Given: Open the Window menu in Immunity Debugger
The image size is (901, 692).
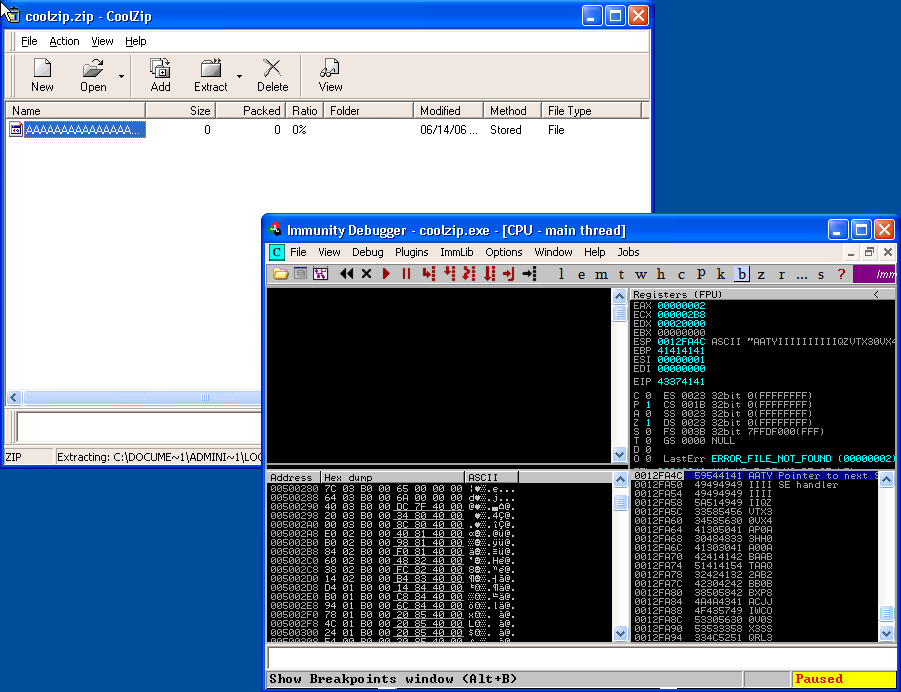Looking at the screenshot, I should [553, 252].
